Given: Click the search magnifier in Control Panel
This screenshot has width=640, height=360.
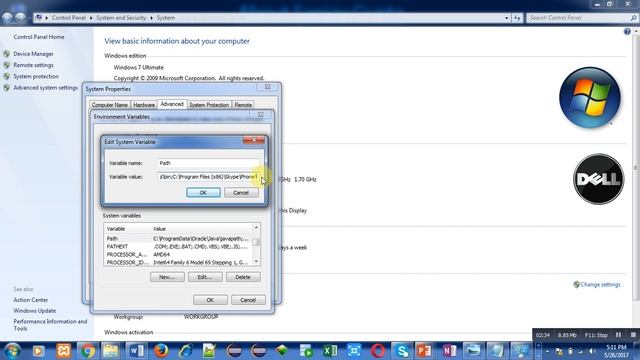Looking at the screenshot, I should pos(633,18).
